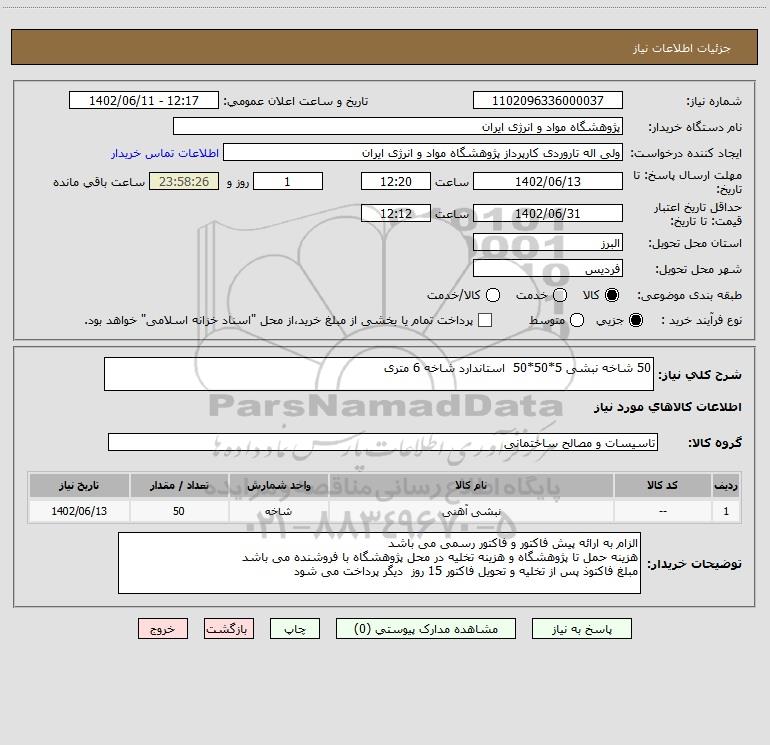Click the price validity date 1402/06/31 field
Viewport: 770px width, 745px height.
click(x=548, y=213)
